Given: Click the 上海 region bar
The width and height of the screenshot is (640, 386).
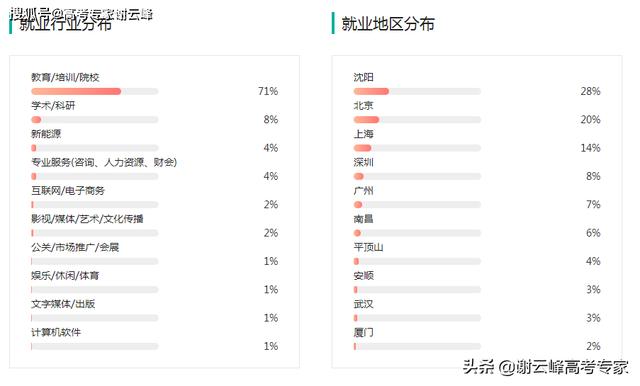Looking at the screenshot, I should point(417,148).
